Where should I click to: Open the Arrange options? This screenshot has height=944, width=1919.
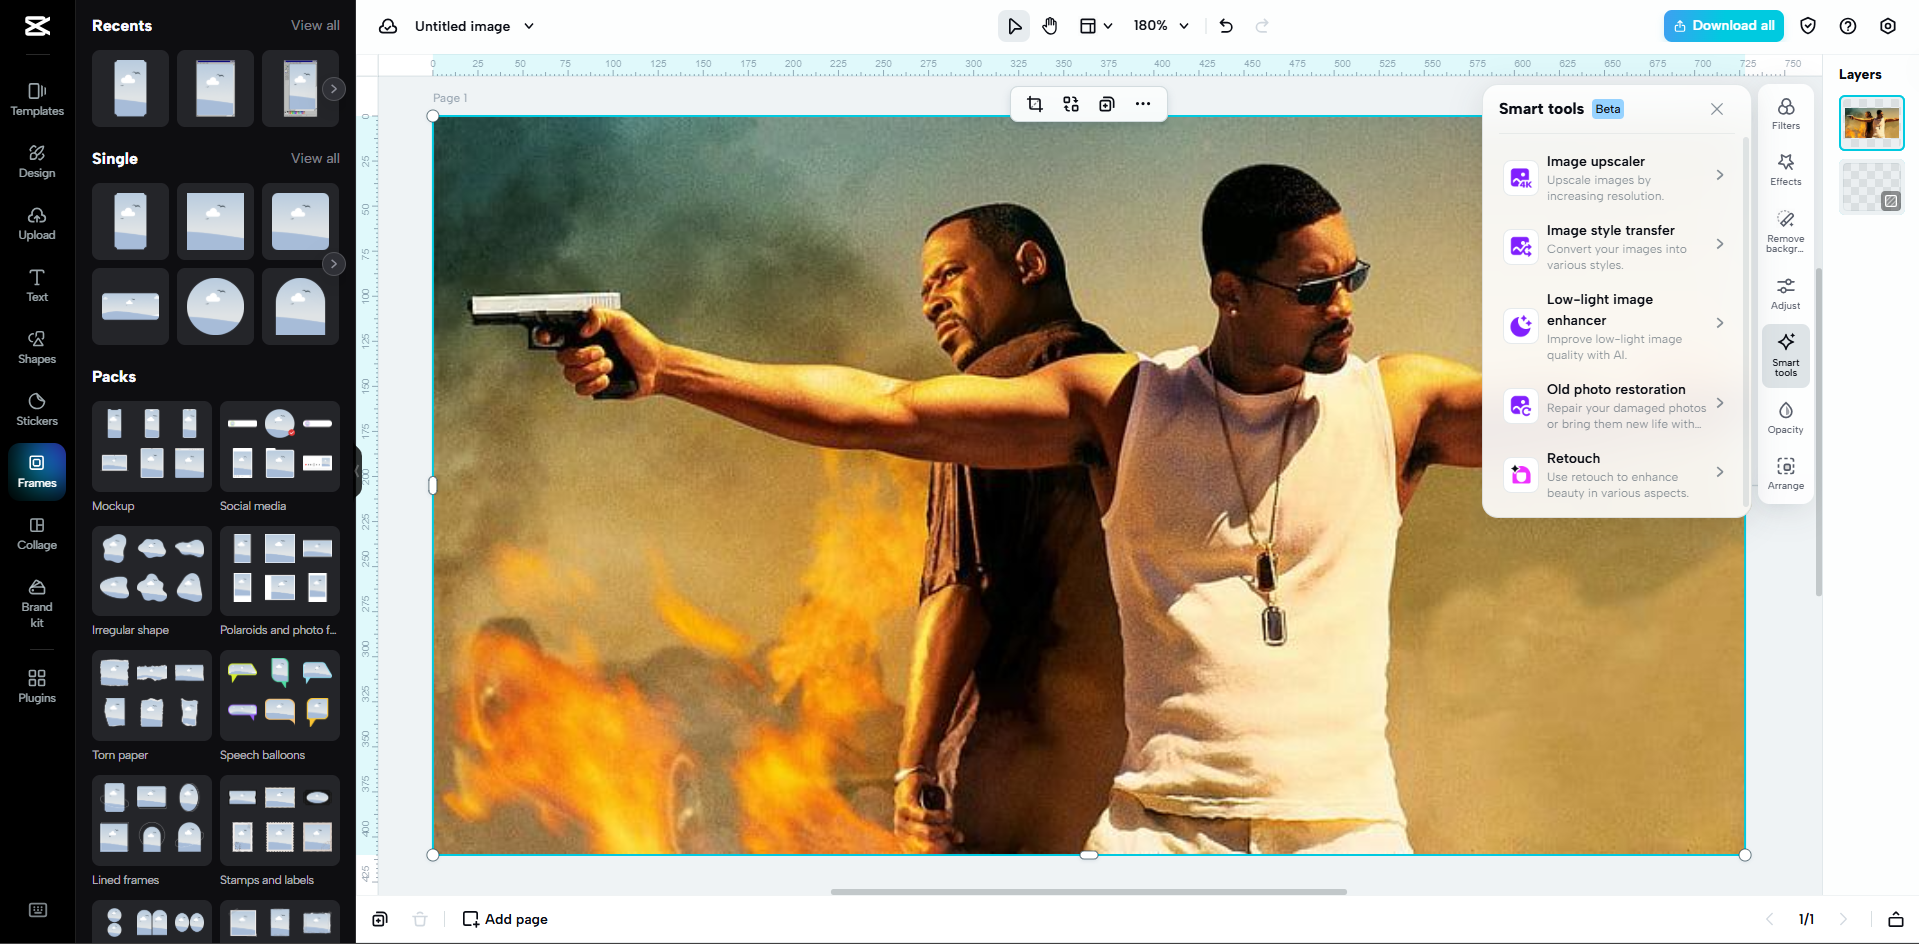pos(1785,472)
